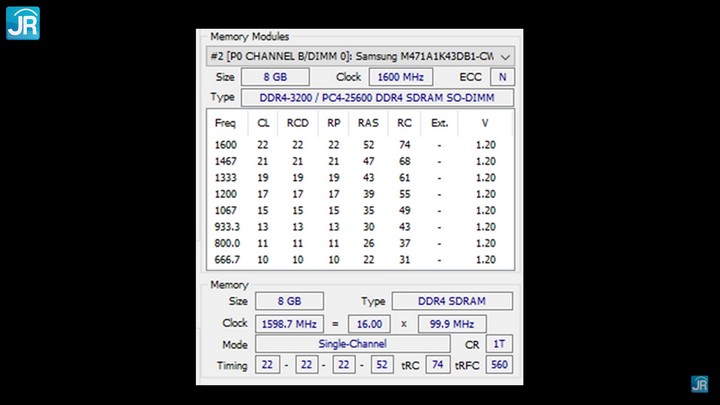Click the CR command rate 1T box

point(502,345)
